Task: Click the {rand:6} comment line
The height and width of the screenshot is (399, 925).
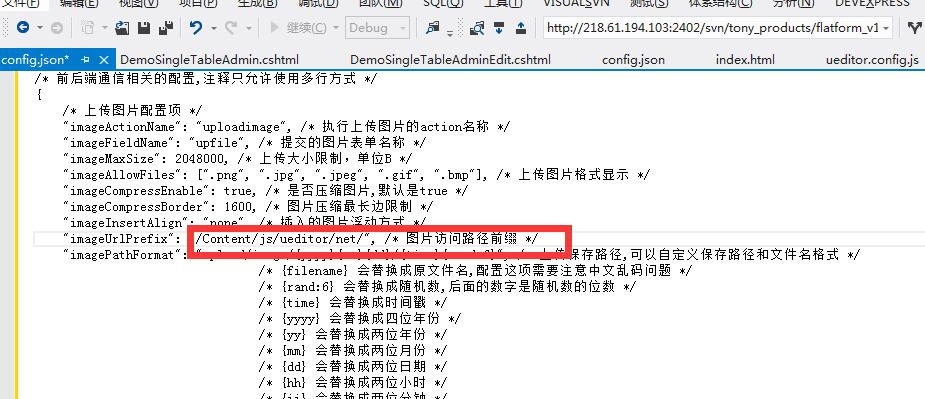Action: click(x=447, y=287)
